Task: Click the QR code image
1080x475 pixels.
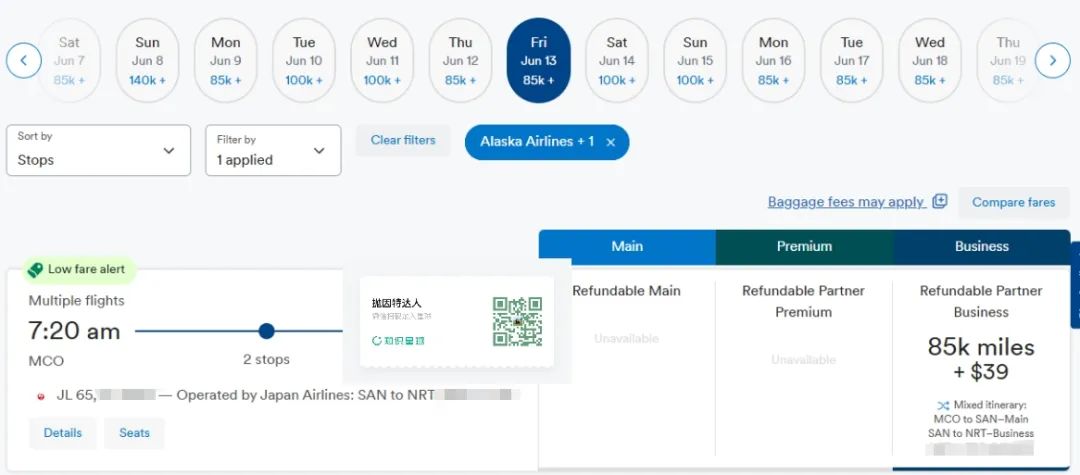Action: click(517, 322)
